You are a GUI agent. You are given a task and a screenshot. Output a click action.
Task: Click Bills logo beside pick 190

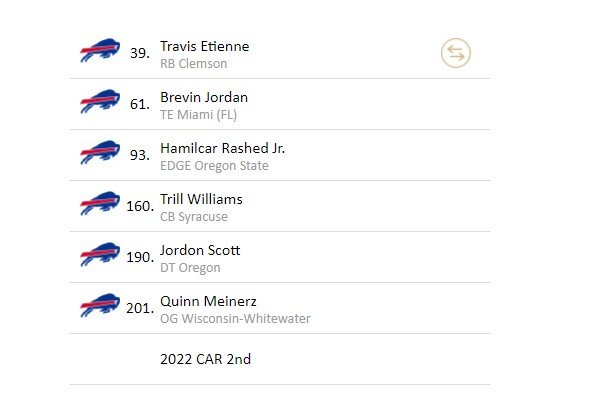100,254
